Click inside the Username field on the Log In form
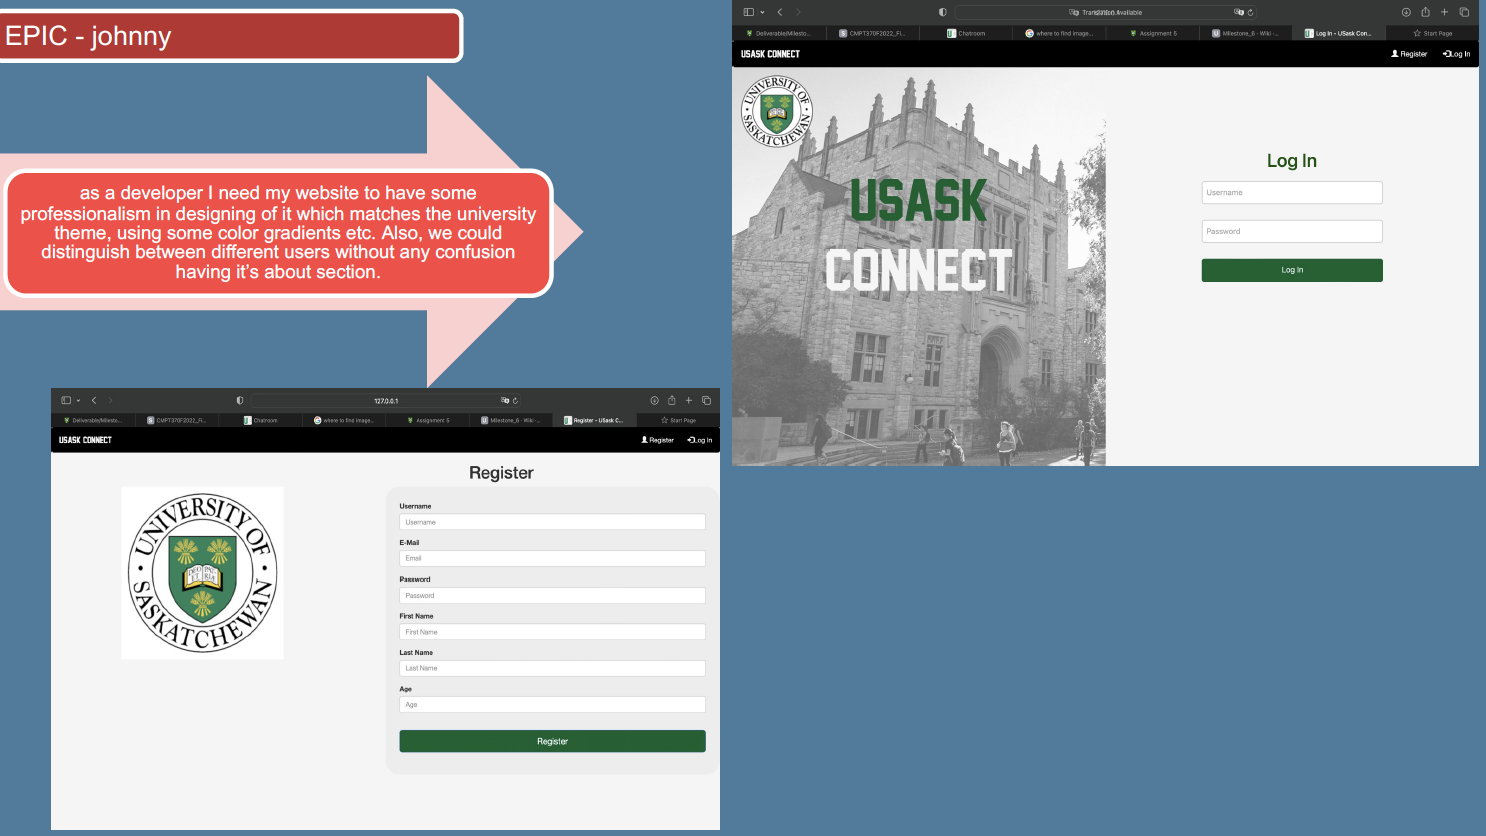Screen dimensions: 1486x836 [x=1291, y=192]
